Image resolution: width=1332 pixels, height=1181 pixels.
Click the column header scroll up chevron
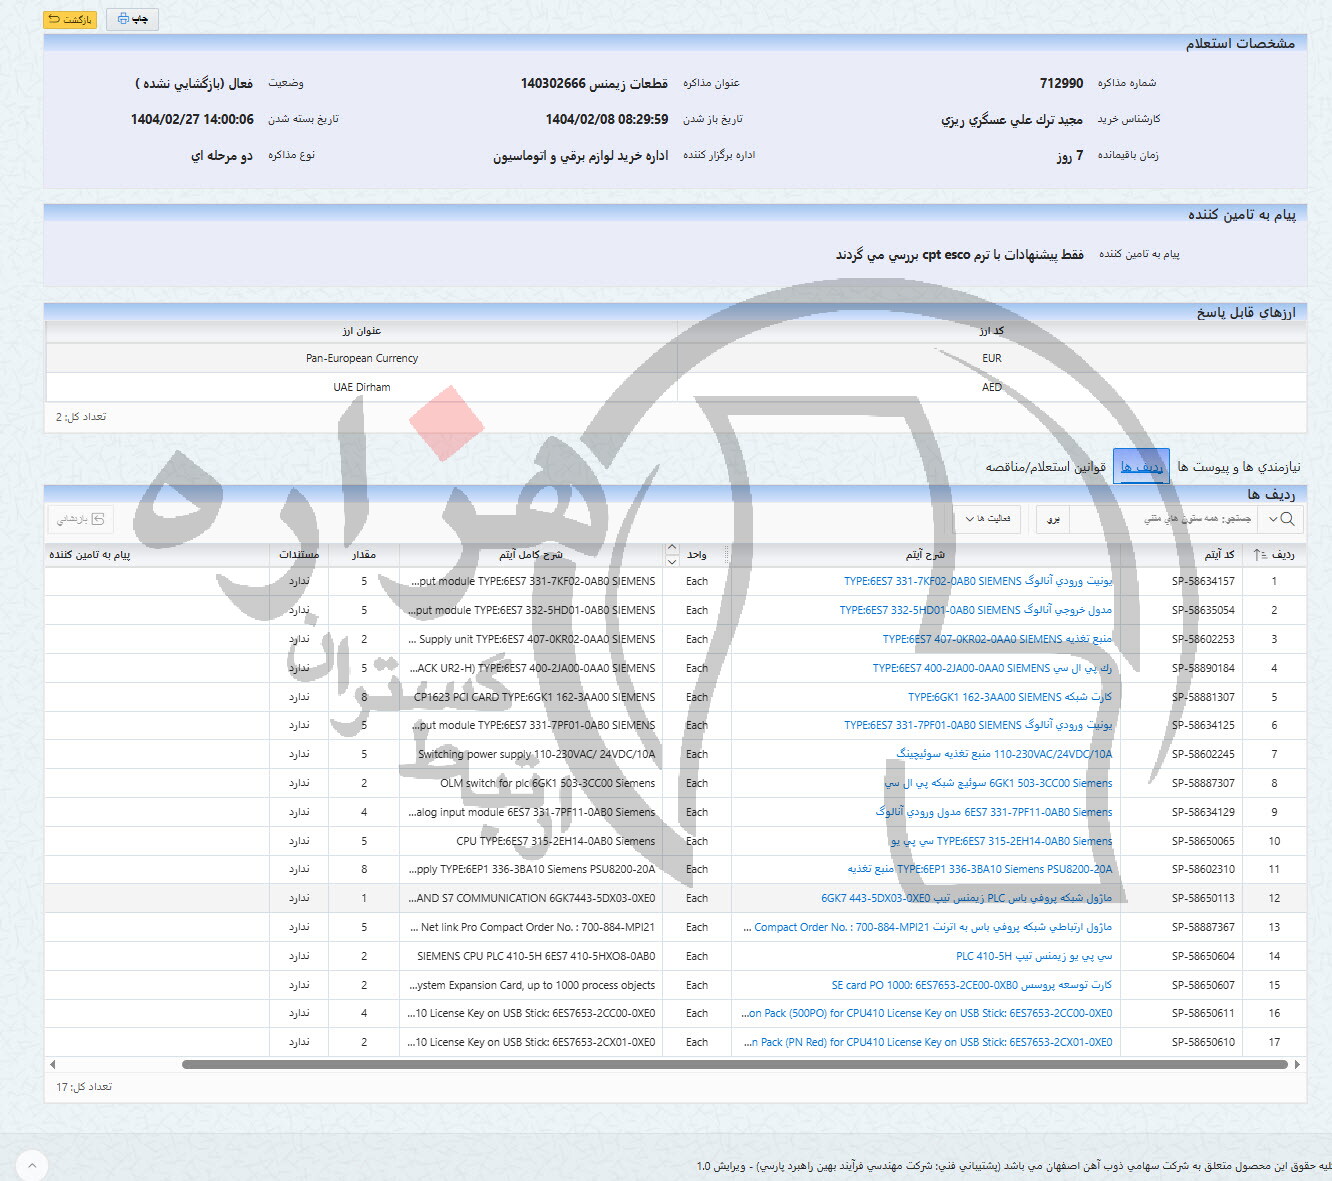click(x=671, y=548)
